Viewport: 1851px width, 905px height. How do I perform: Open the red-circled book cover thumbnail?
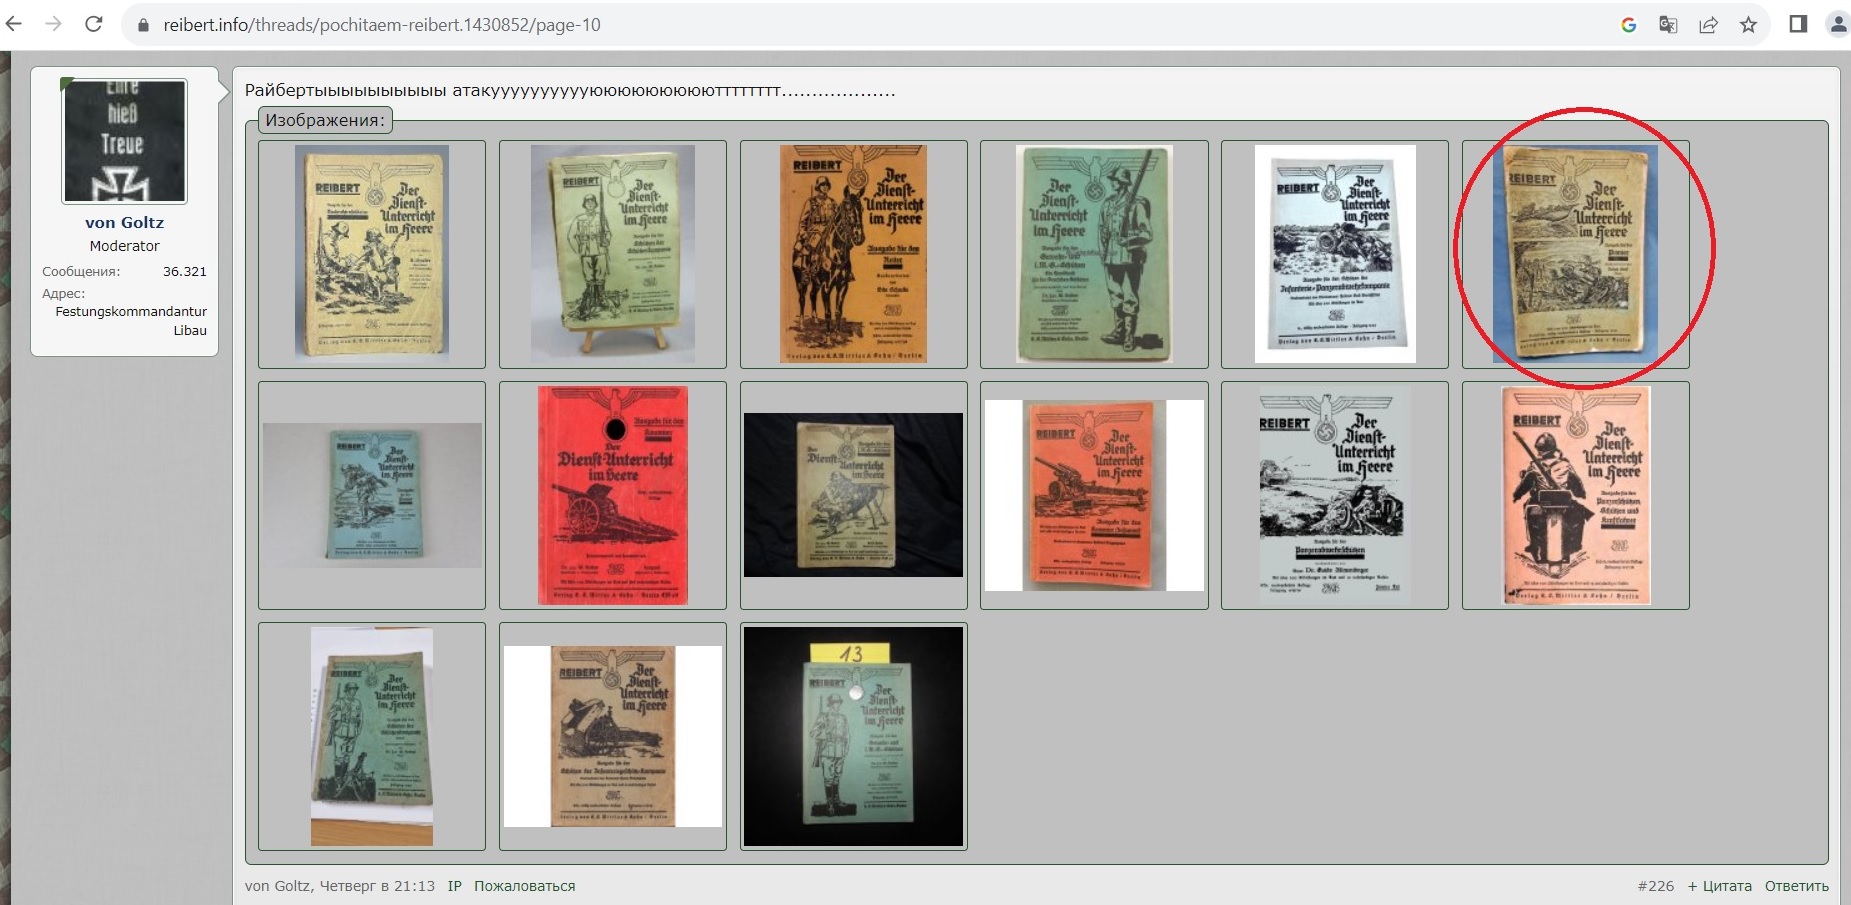tap(1575, 254)
